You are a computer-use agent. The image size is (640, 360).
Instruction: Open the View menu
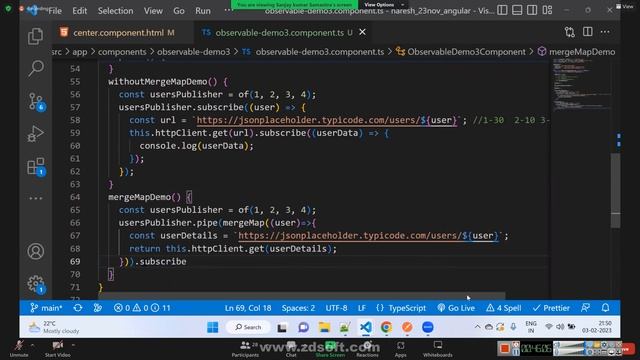[153, 11]
